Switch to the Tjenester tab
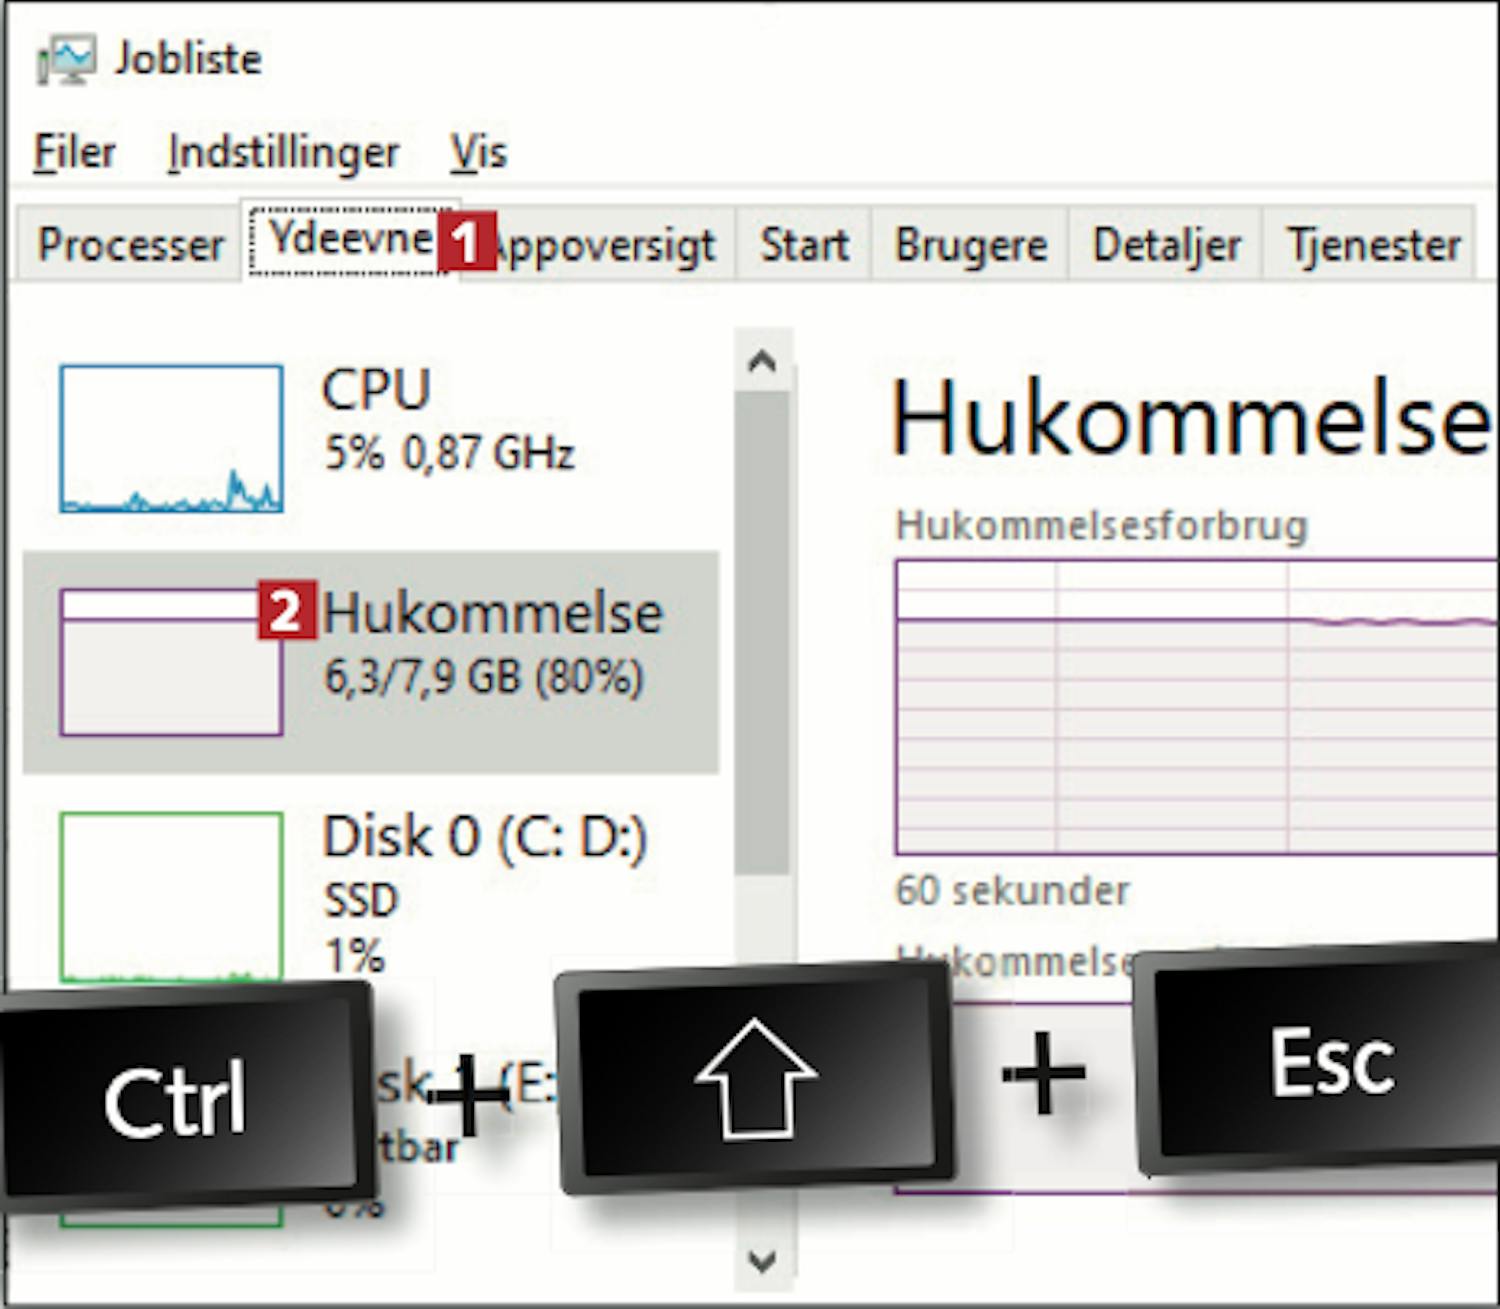This screenshot has width=1500, height=1309. 1372,244
